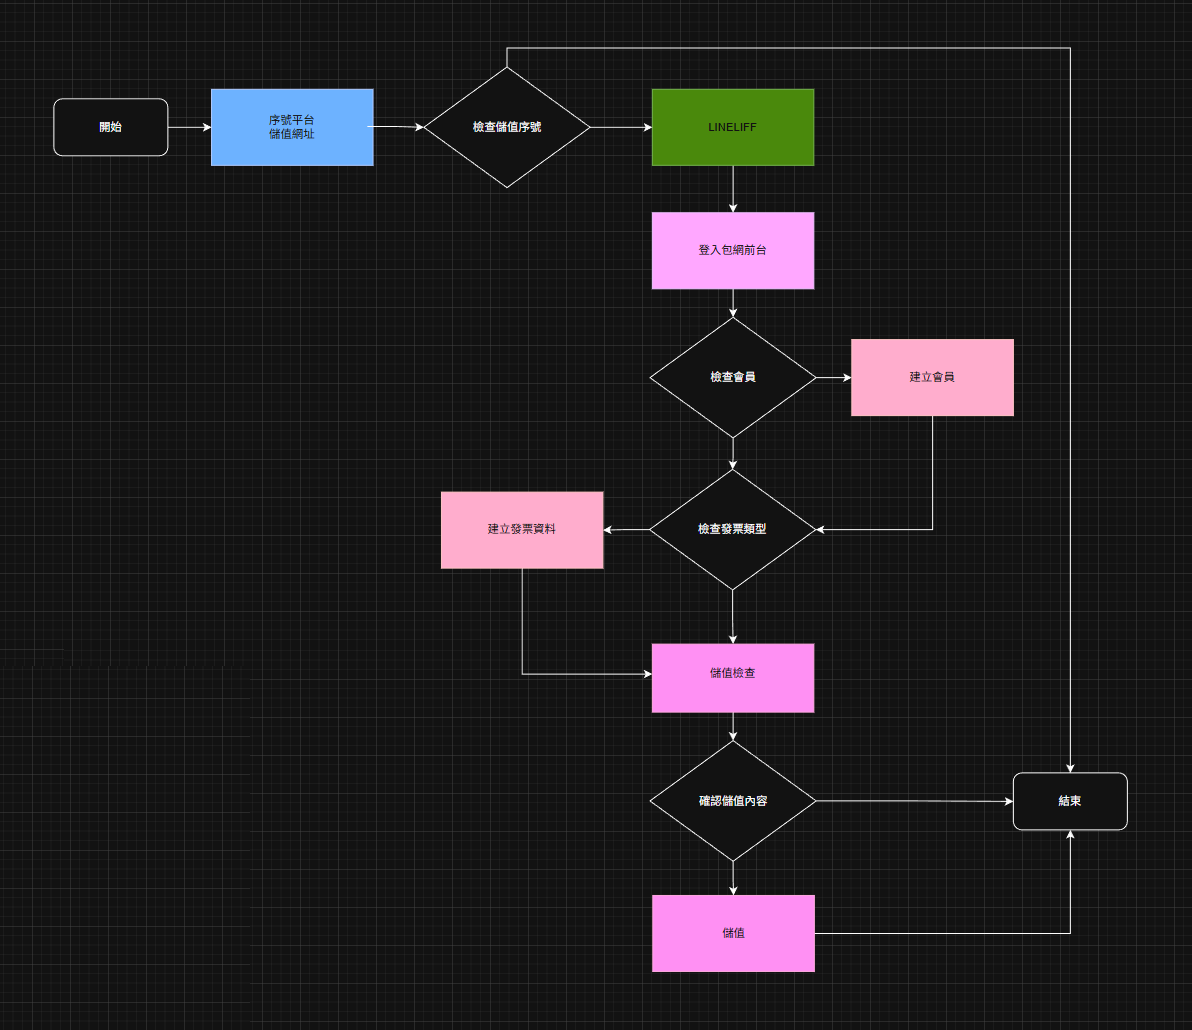Click the arrow from 確認儲值內容 to 結束

point(914,801)
